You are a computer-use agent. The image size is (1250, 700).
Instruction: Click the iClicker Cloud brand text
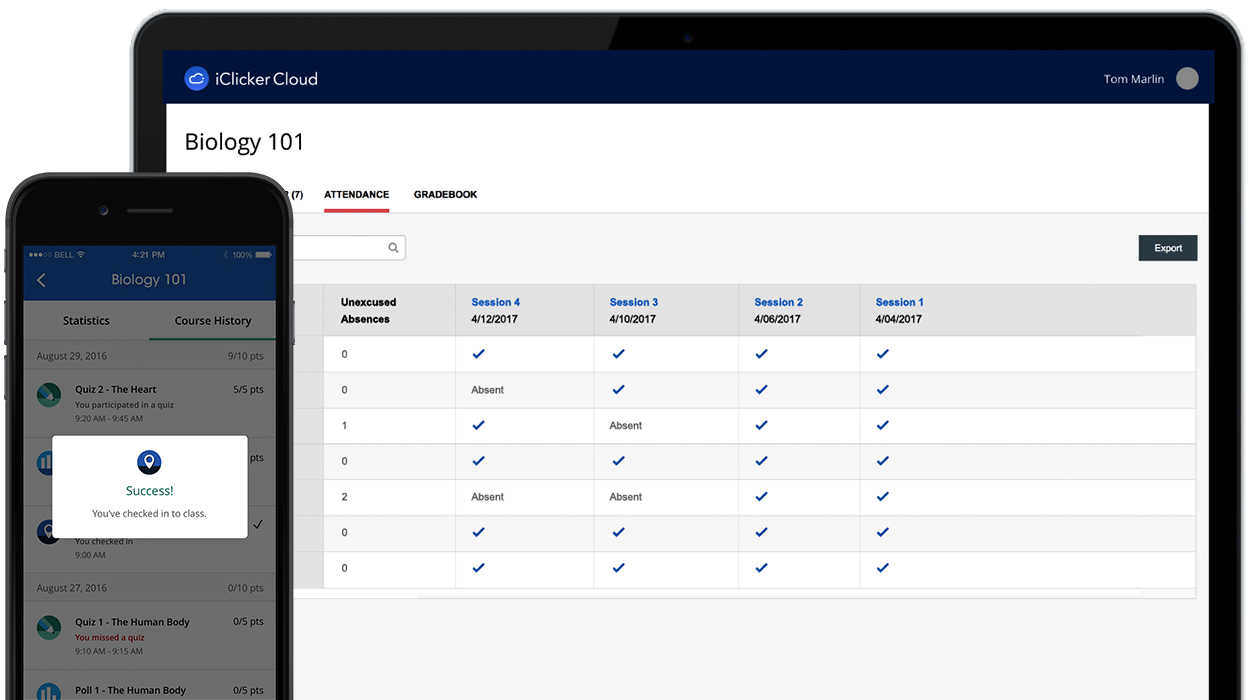pyautogui.click(x=266, y=79)
